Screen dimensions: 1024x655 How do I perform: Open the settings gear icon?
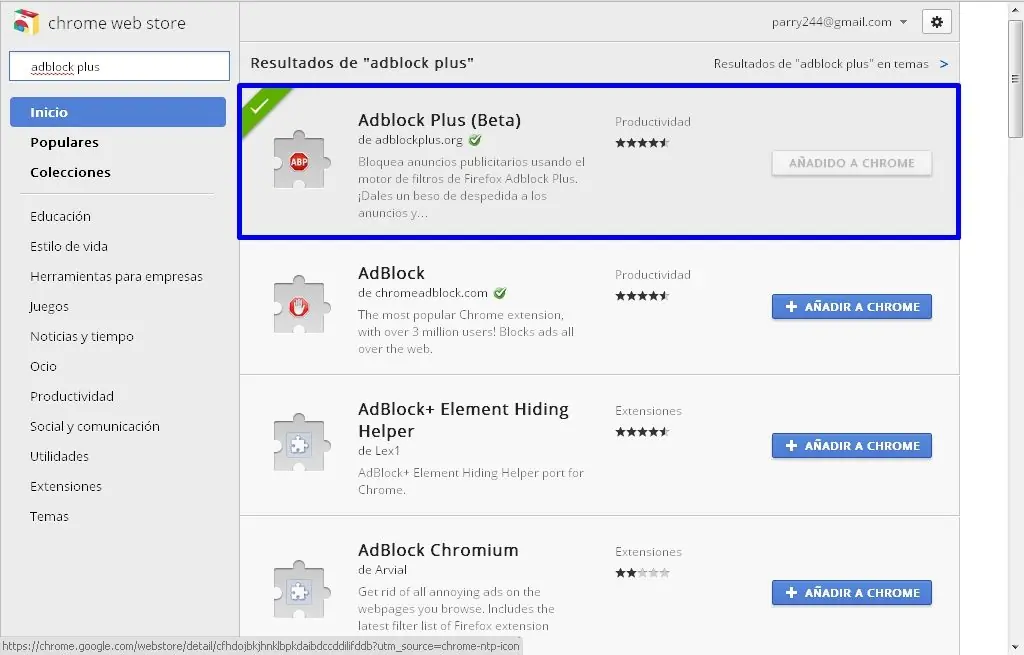(x=936, y=22)
